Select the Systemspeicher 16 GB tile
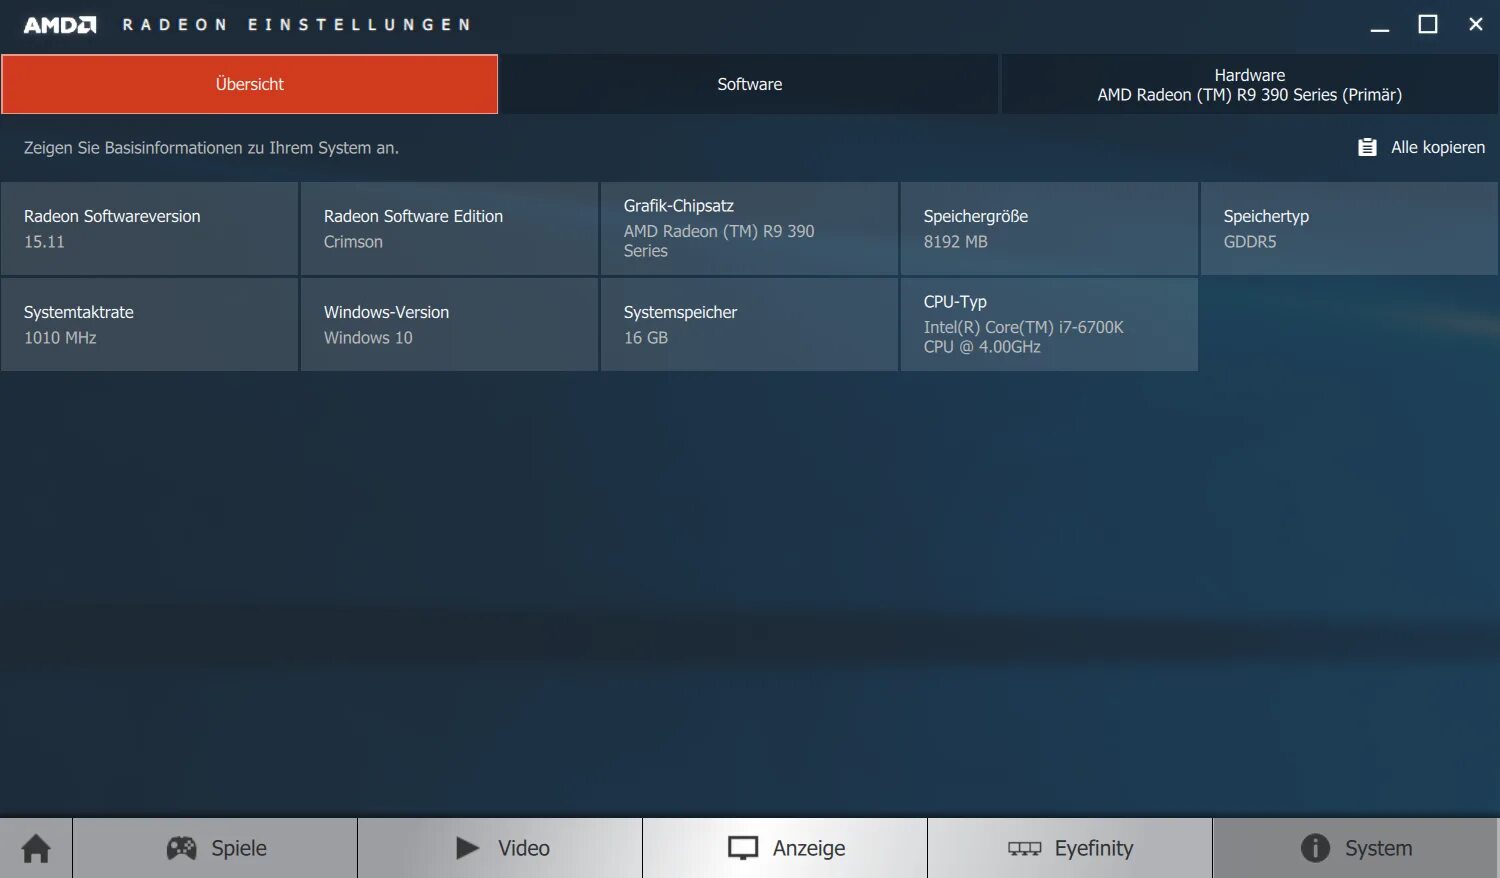 (750, 324)
